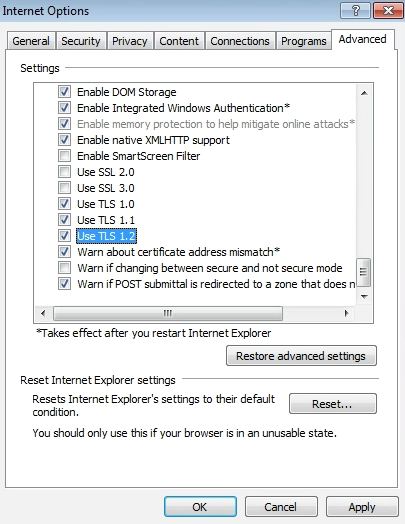Check Use SSL 2.0 box
The width and height of the screenshot is (405, 524).
click(64, 172)
